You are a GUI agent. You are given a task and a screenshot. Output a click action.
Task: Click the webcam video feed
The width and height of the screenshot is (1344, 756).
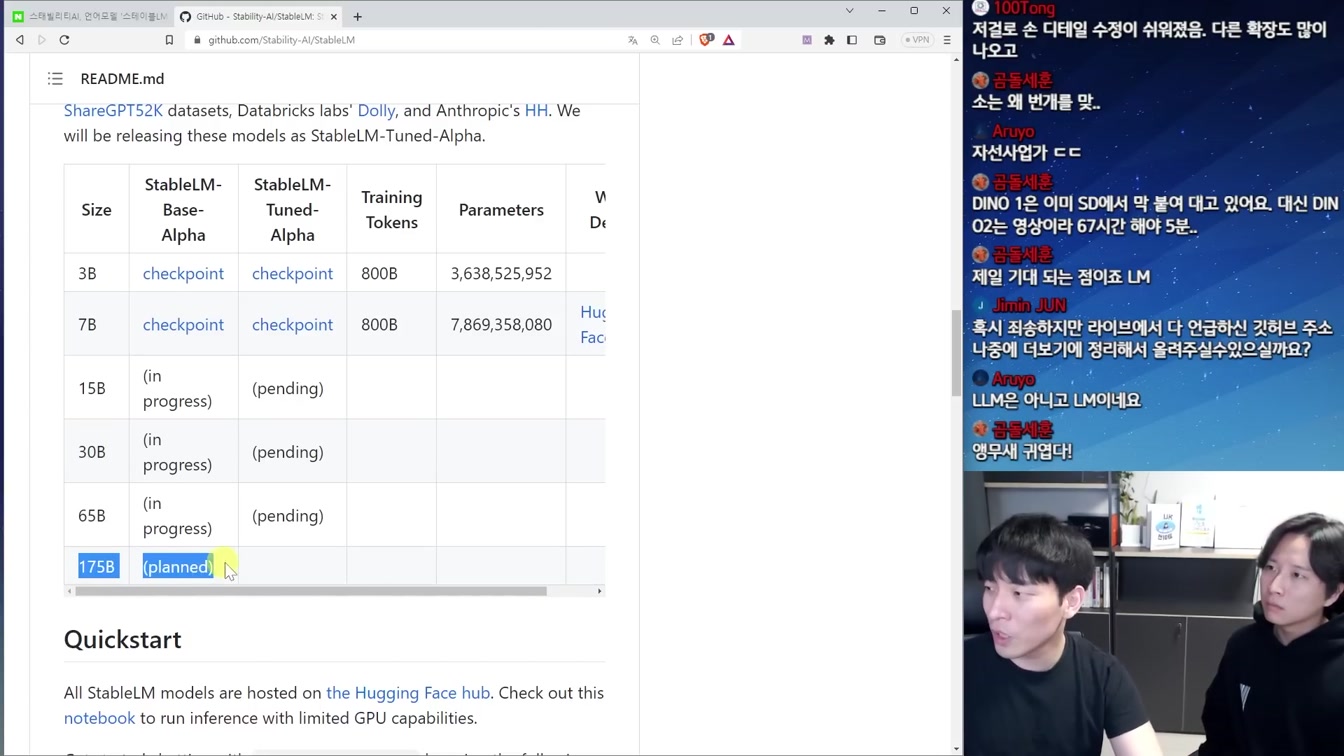(x=1154, y=613)
